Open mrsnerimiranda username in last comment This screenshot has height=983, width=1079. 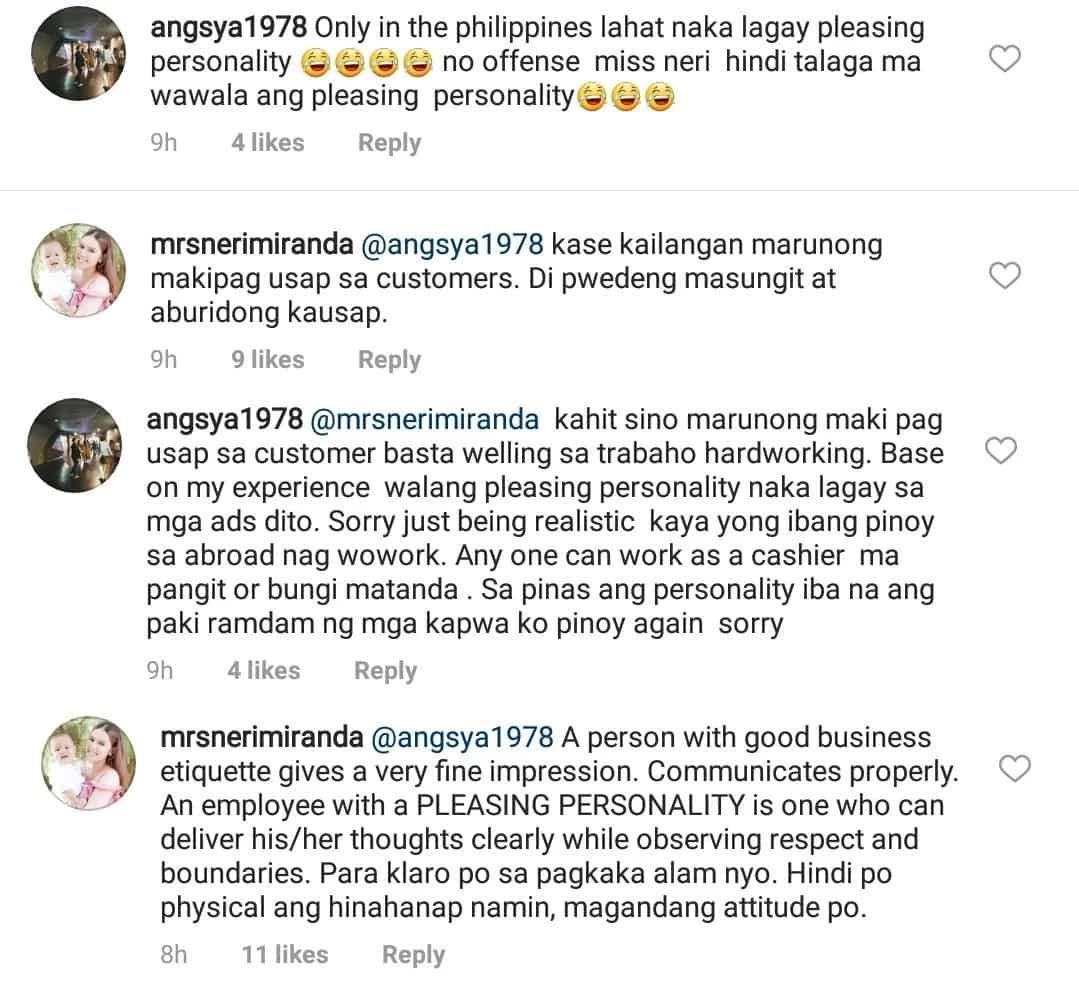(x=261, y=737)
